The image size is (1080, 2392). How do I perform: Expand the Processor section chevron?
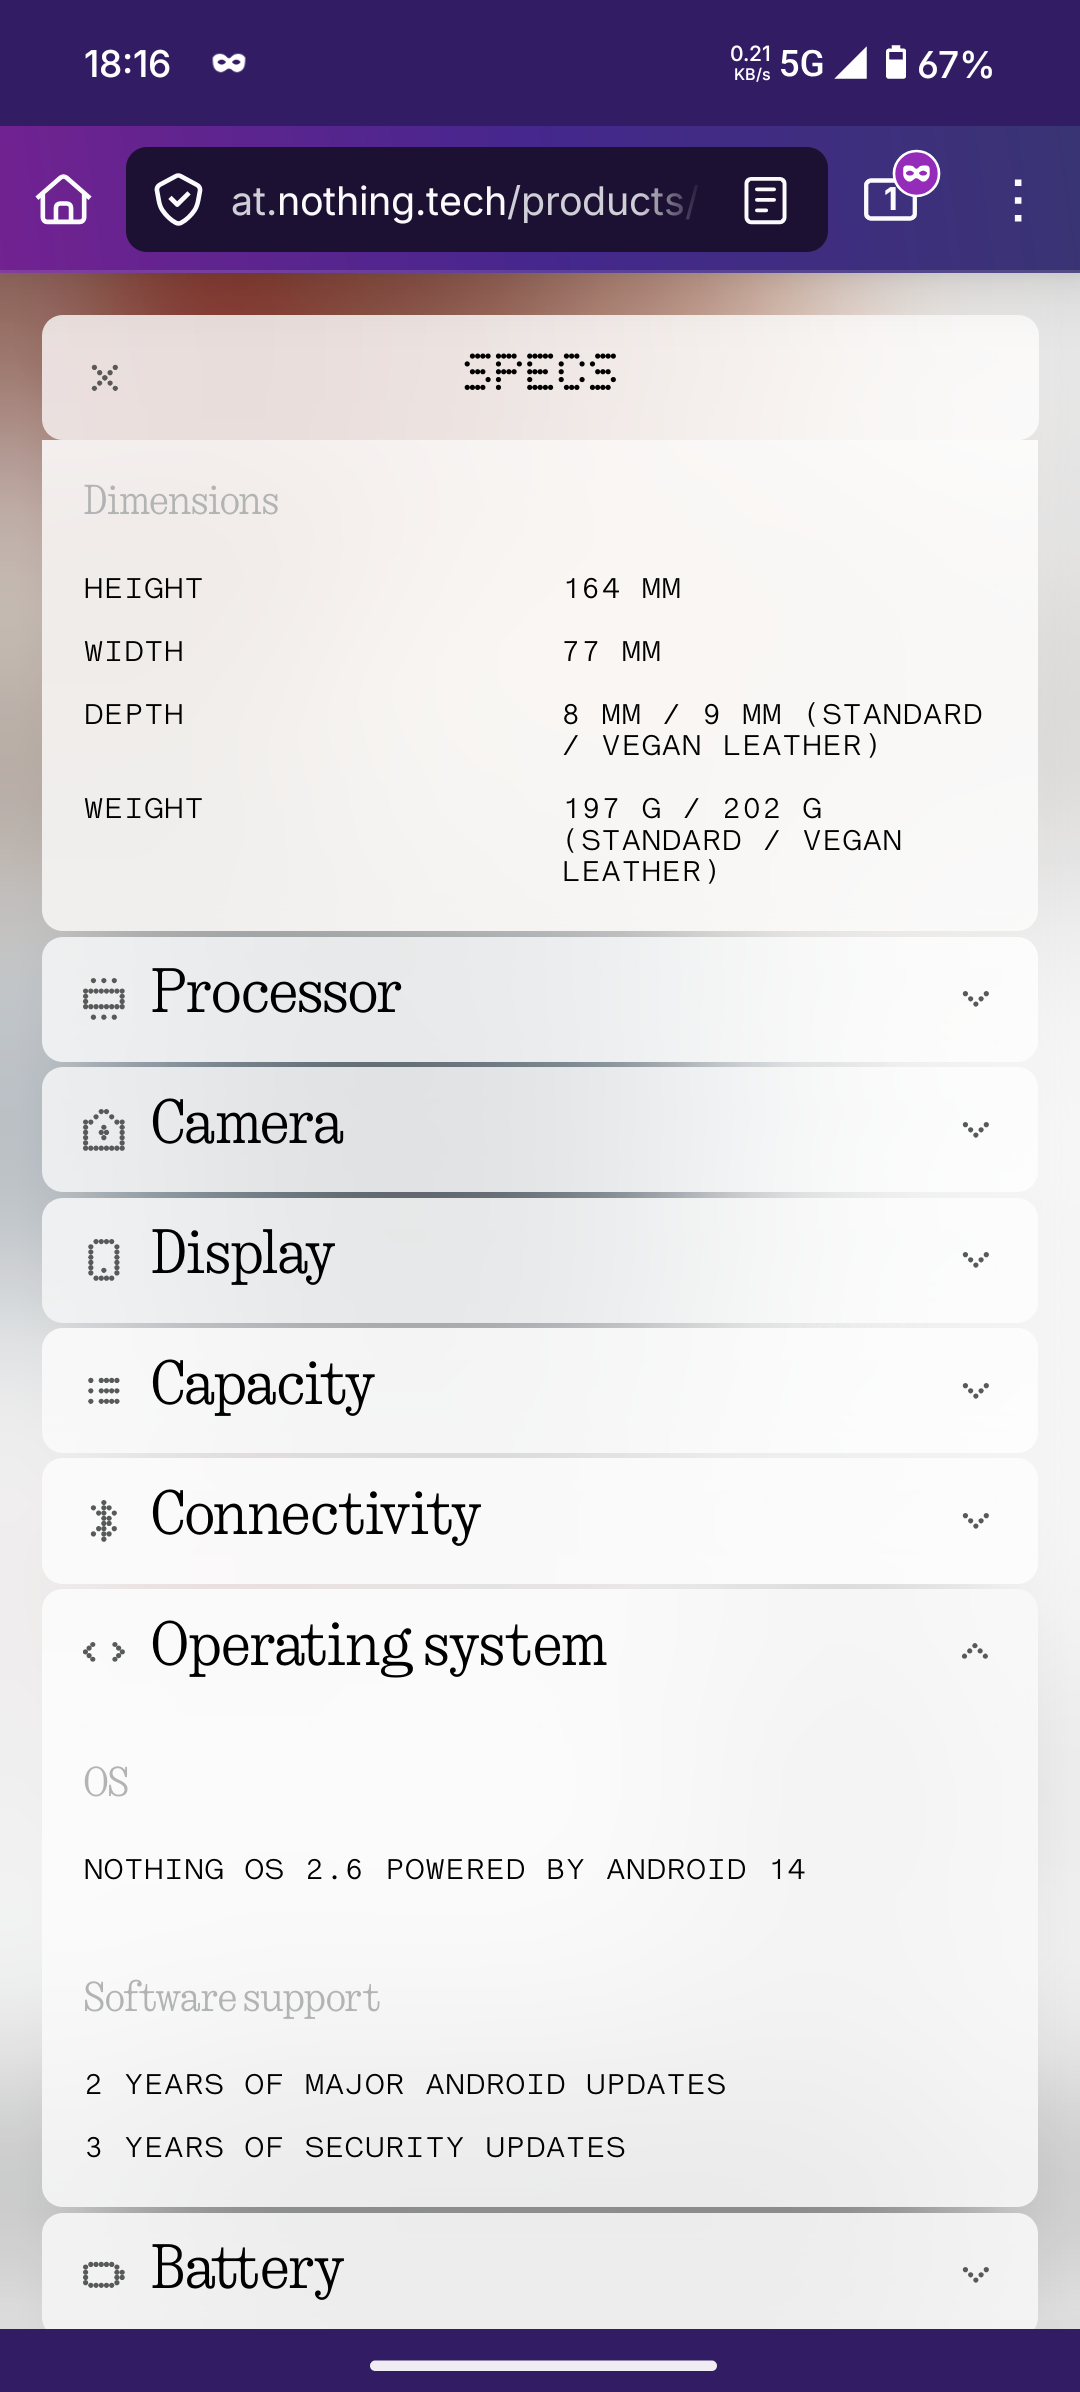click(975, 998)
